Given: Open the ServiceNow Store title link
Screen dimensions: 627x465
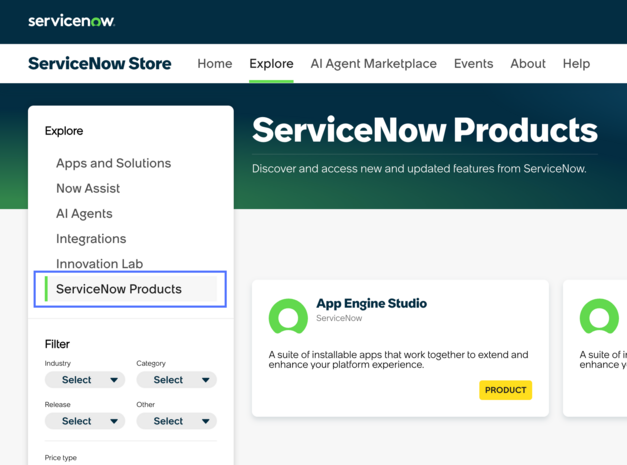Looking at the screenshot, I should (100, 64).
